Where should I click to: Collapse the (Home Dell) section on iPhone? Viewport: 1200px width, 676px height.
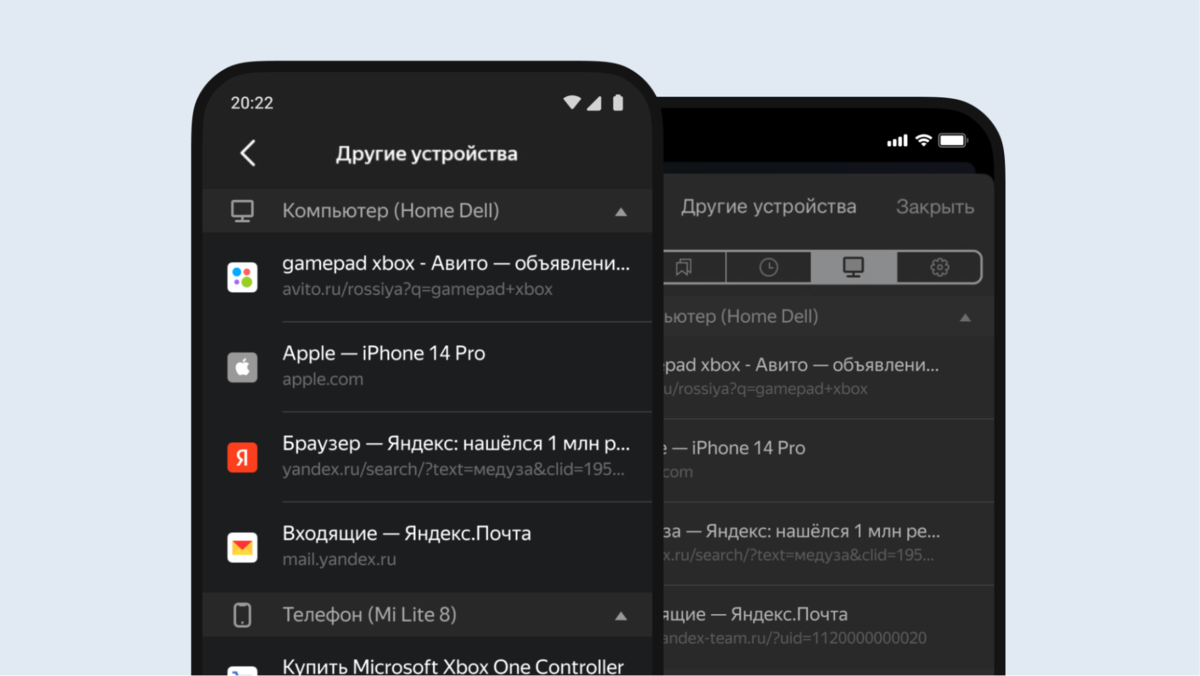click(965, 317)
